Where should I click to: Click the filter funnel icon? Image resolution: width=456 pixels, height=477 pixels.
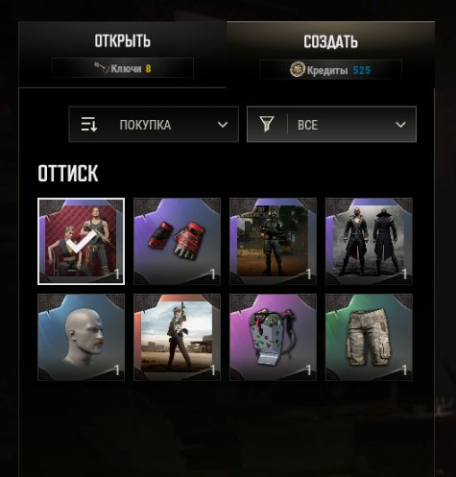[x=267, y=124]
